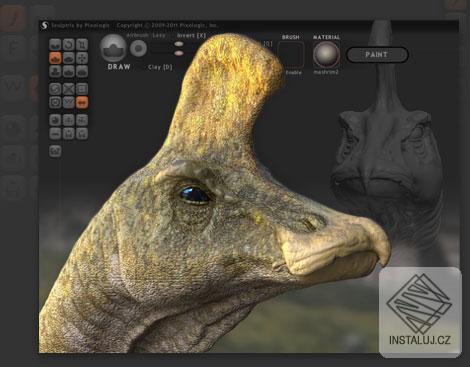Click the lower oval slider handle
470x367 pixels.
tap(179, 53)
